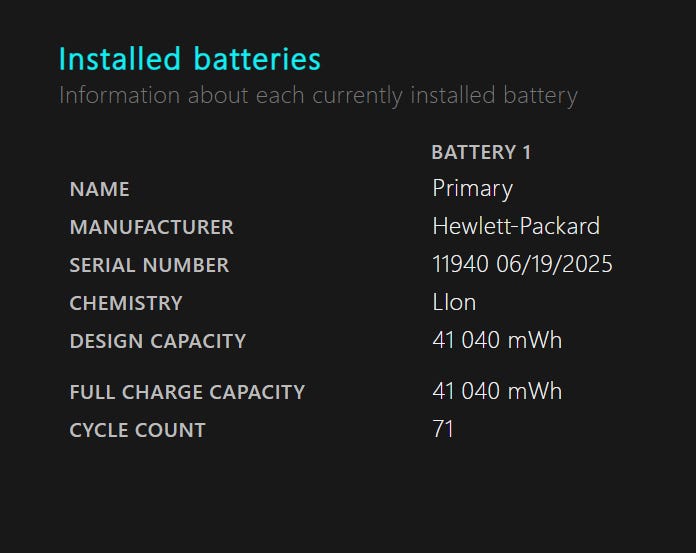Click the subtitle about each installed battery

point(318,96)
